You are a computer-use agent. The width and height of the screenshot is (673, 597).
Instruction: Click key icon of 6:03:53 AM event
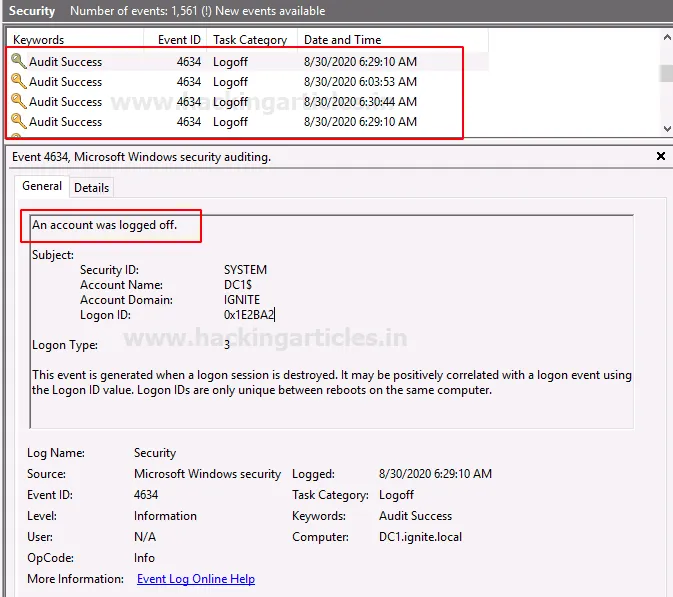18,81
